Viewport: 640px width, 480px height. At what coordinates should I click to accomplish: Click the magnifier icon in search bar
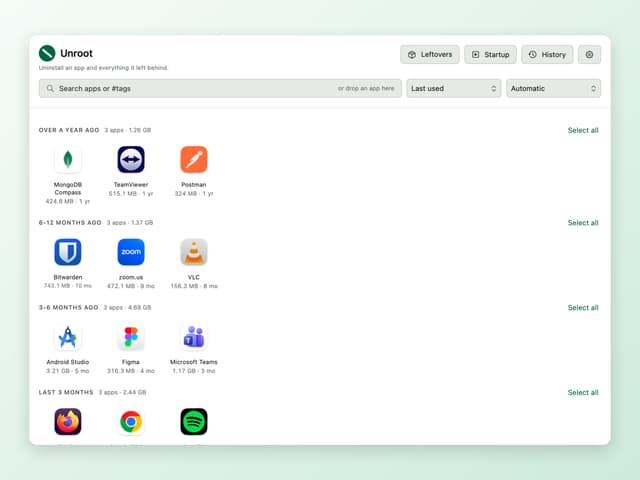(50, 89)
